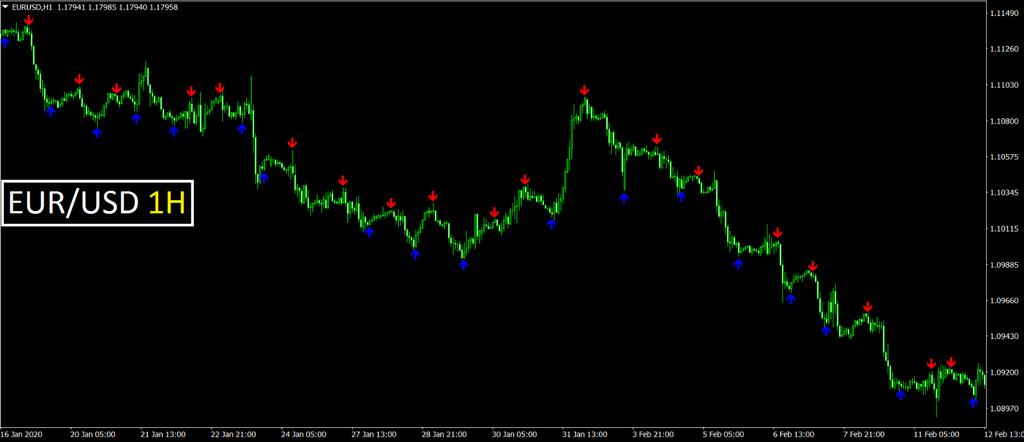Select the 1.09200 price axis label
This screenshot has width=1024, height=442.
tap(1006, 372)
